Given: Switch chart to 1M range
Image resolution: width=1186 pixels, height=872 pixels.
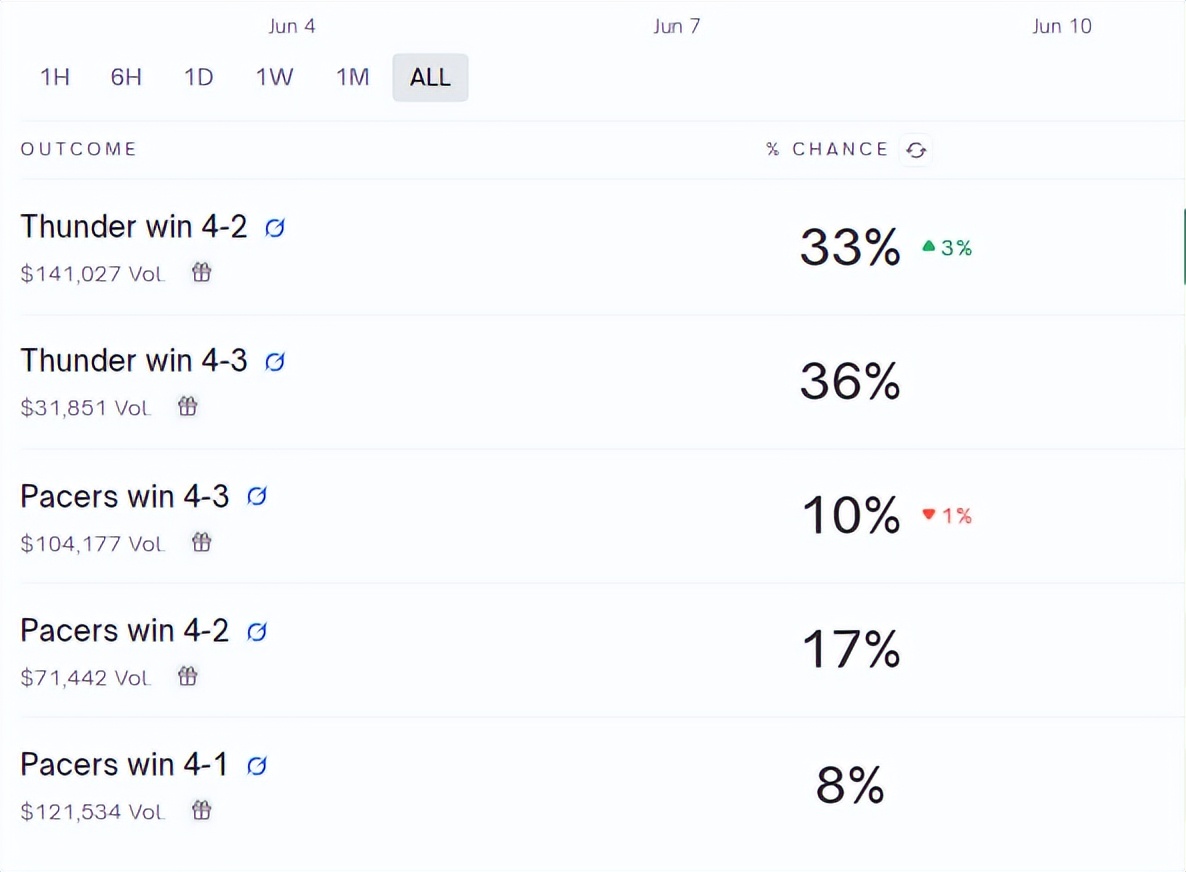Looking at the screenshot, I should tap(352, 77).
